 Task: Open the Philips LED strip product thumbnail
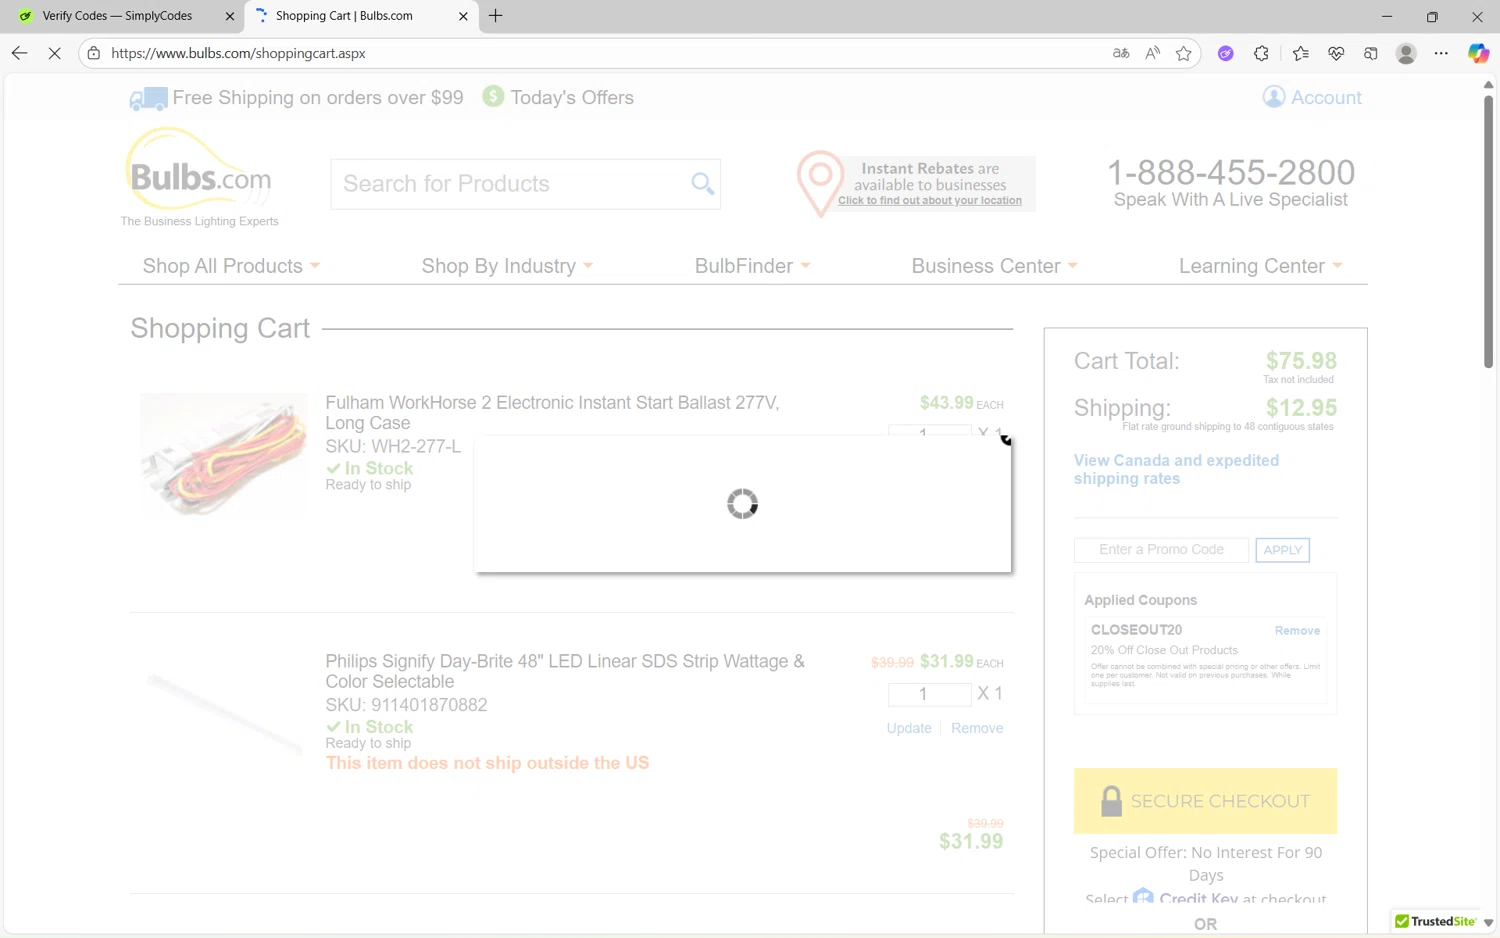pyautogui.click(x=224, y=713)
